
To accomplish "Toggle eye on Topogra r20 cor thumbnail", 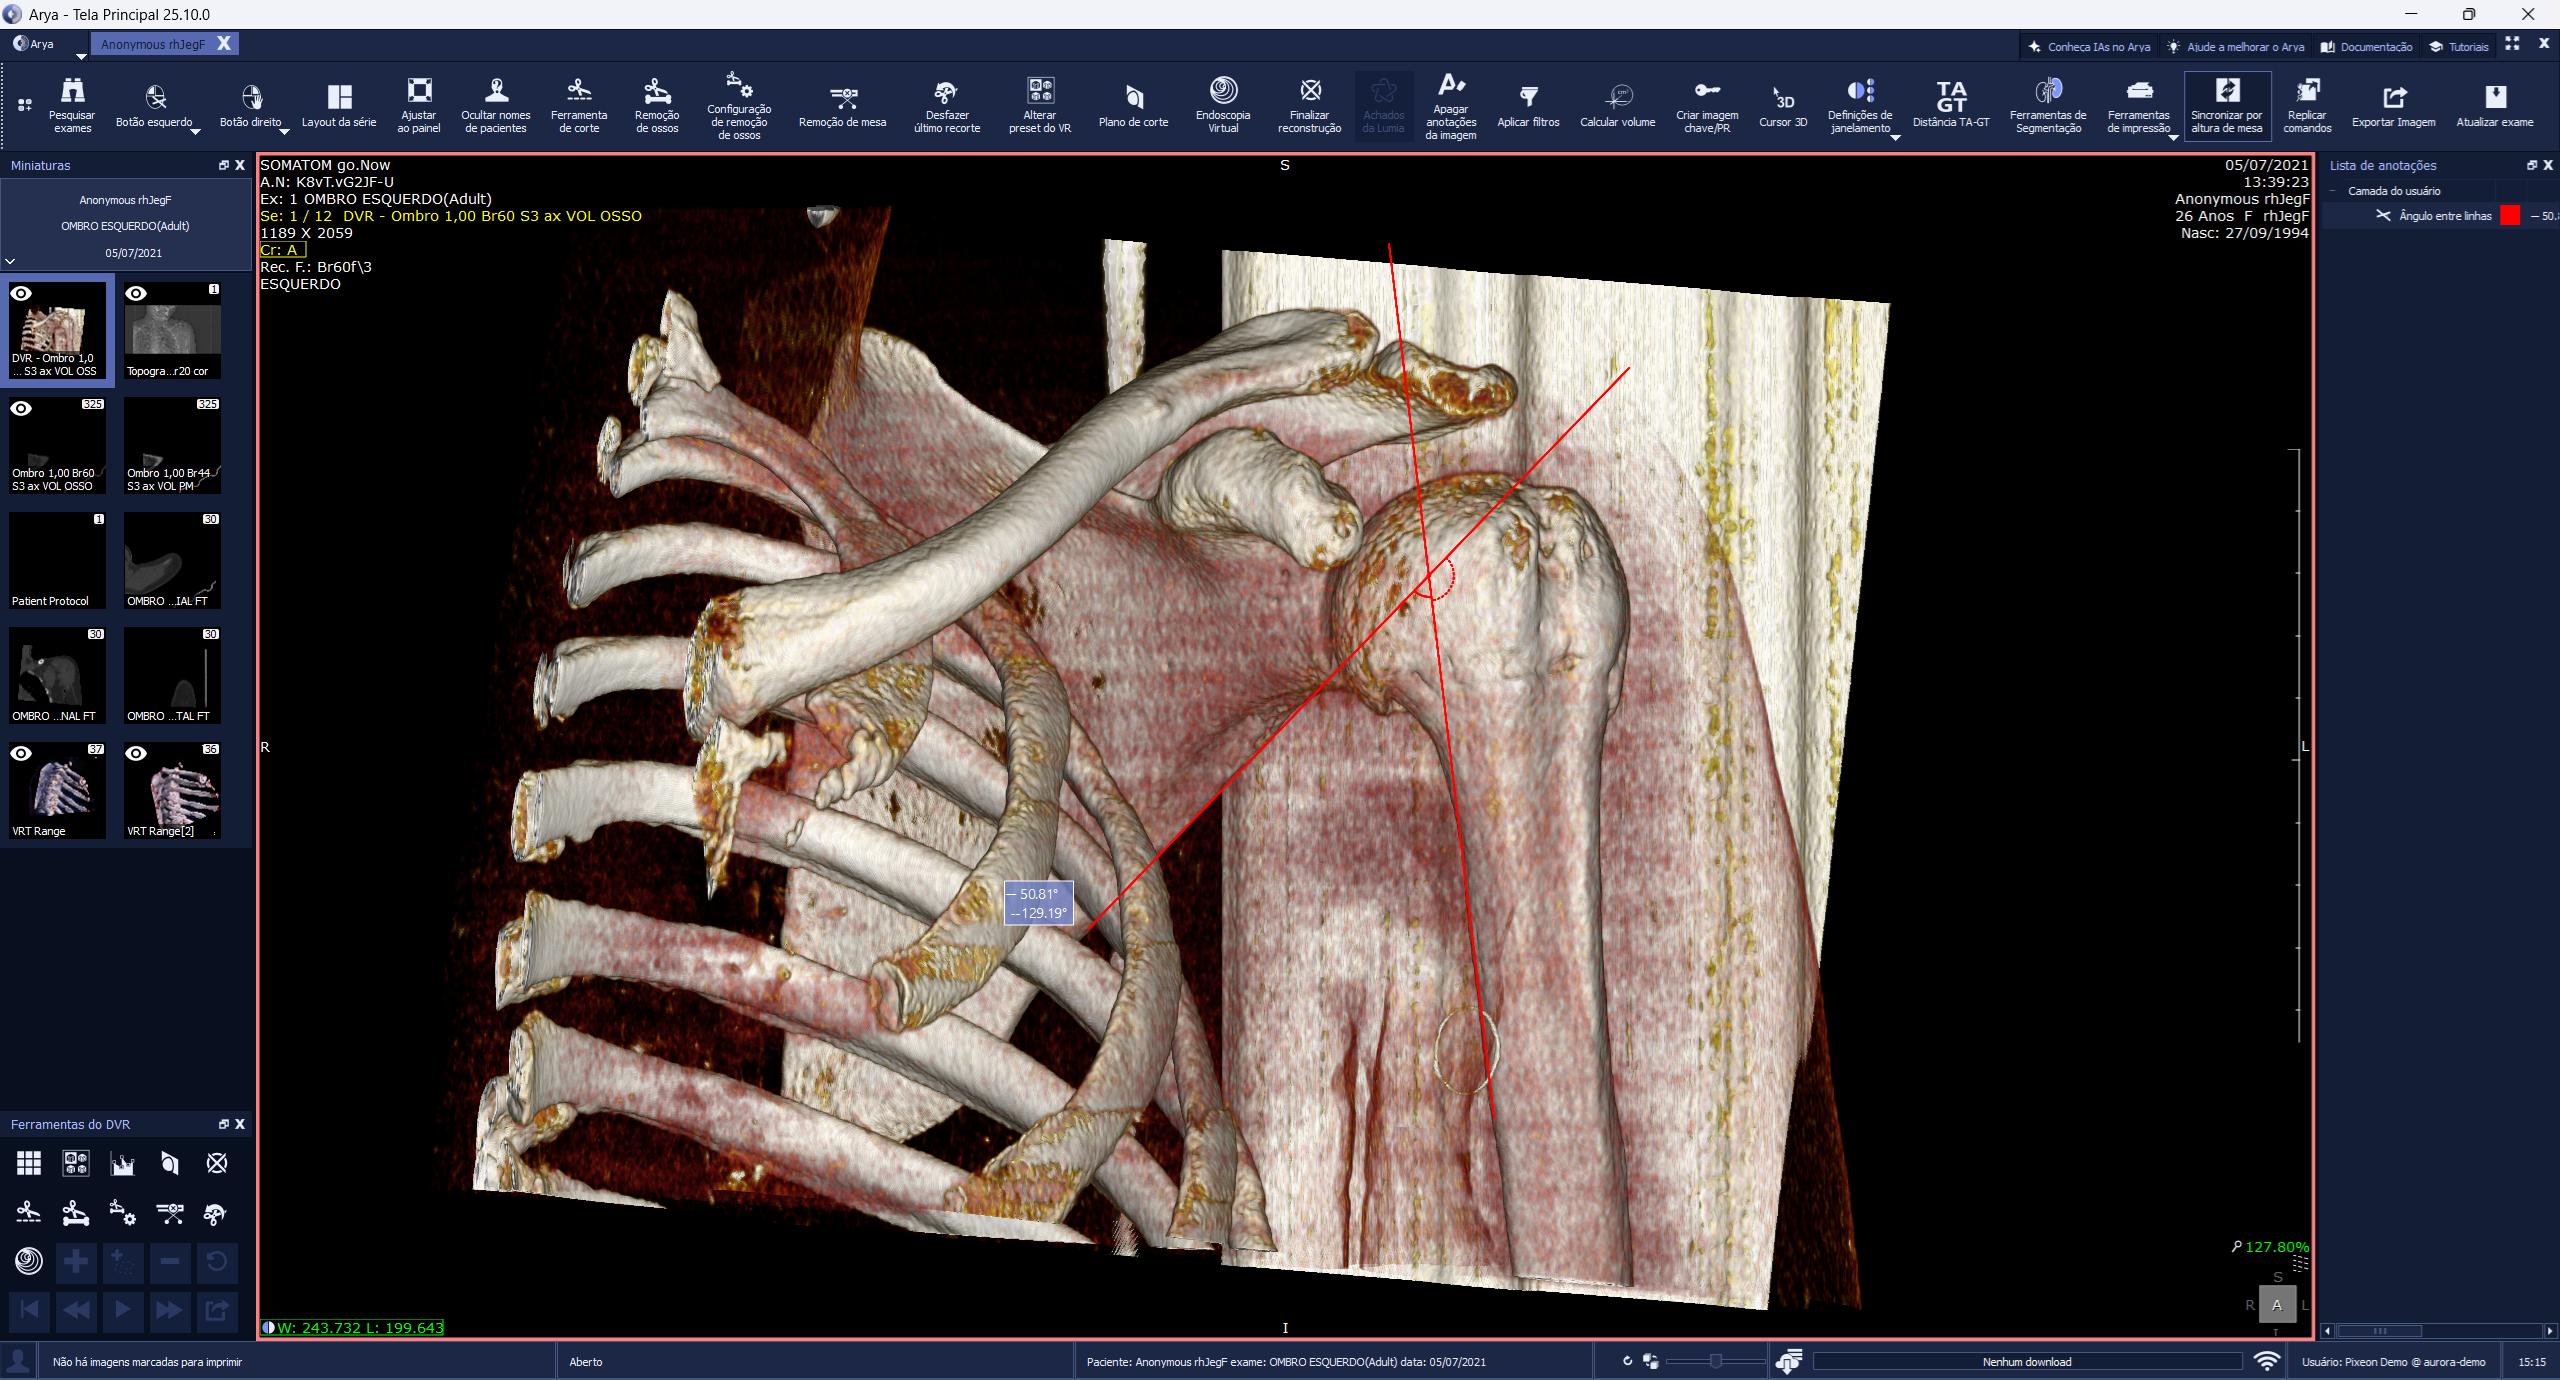I will coord(136,293).
